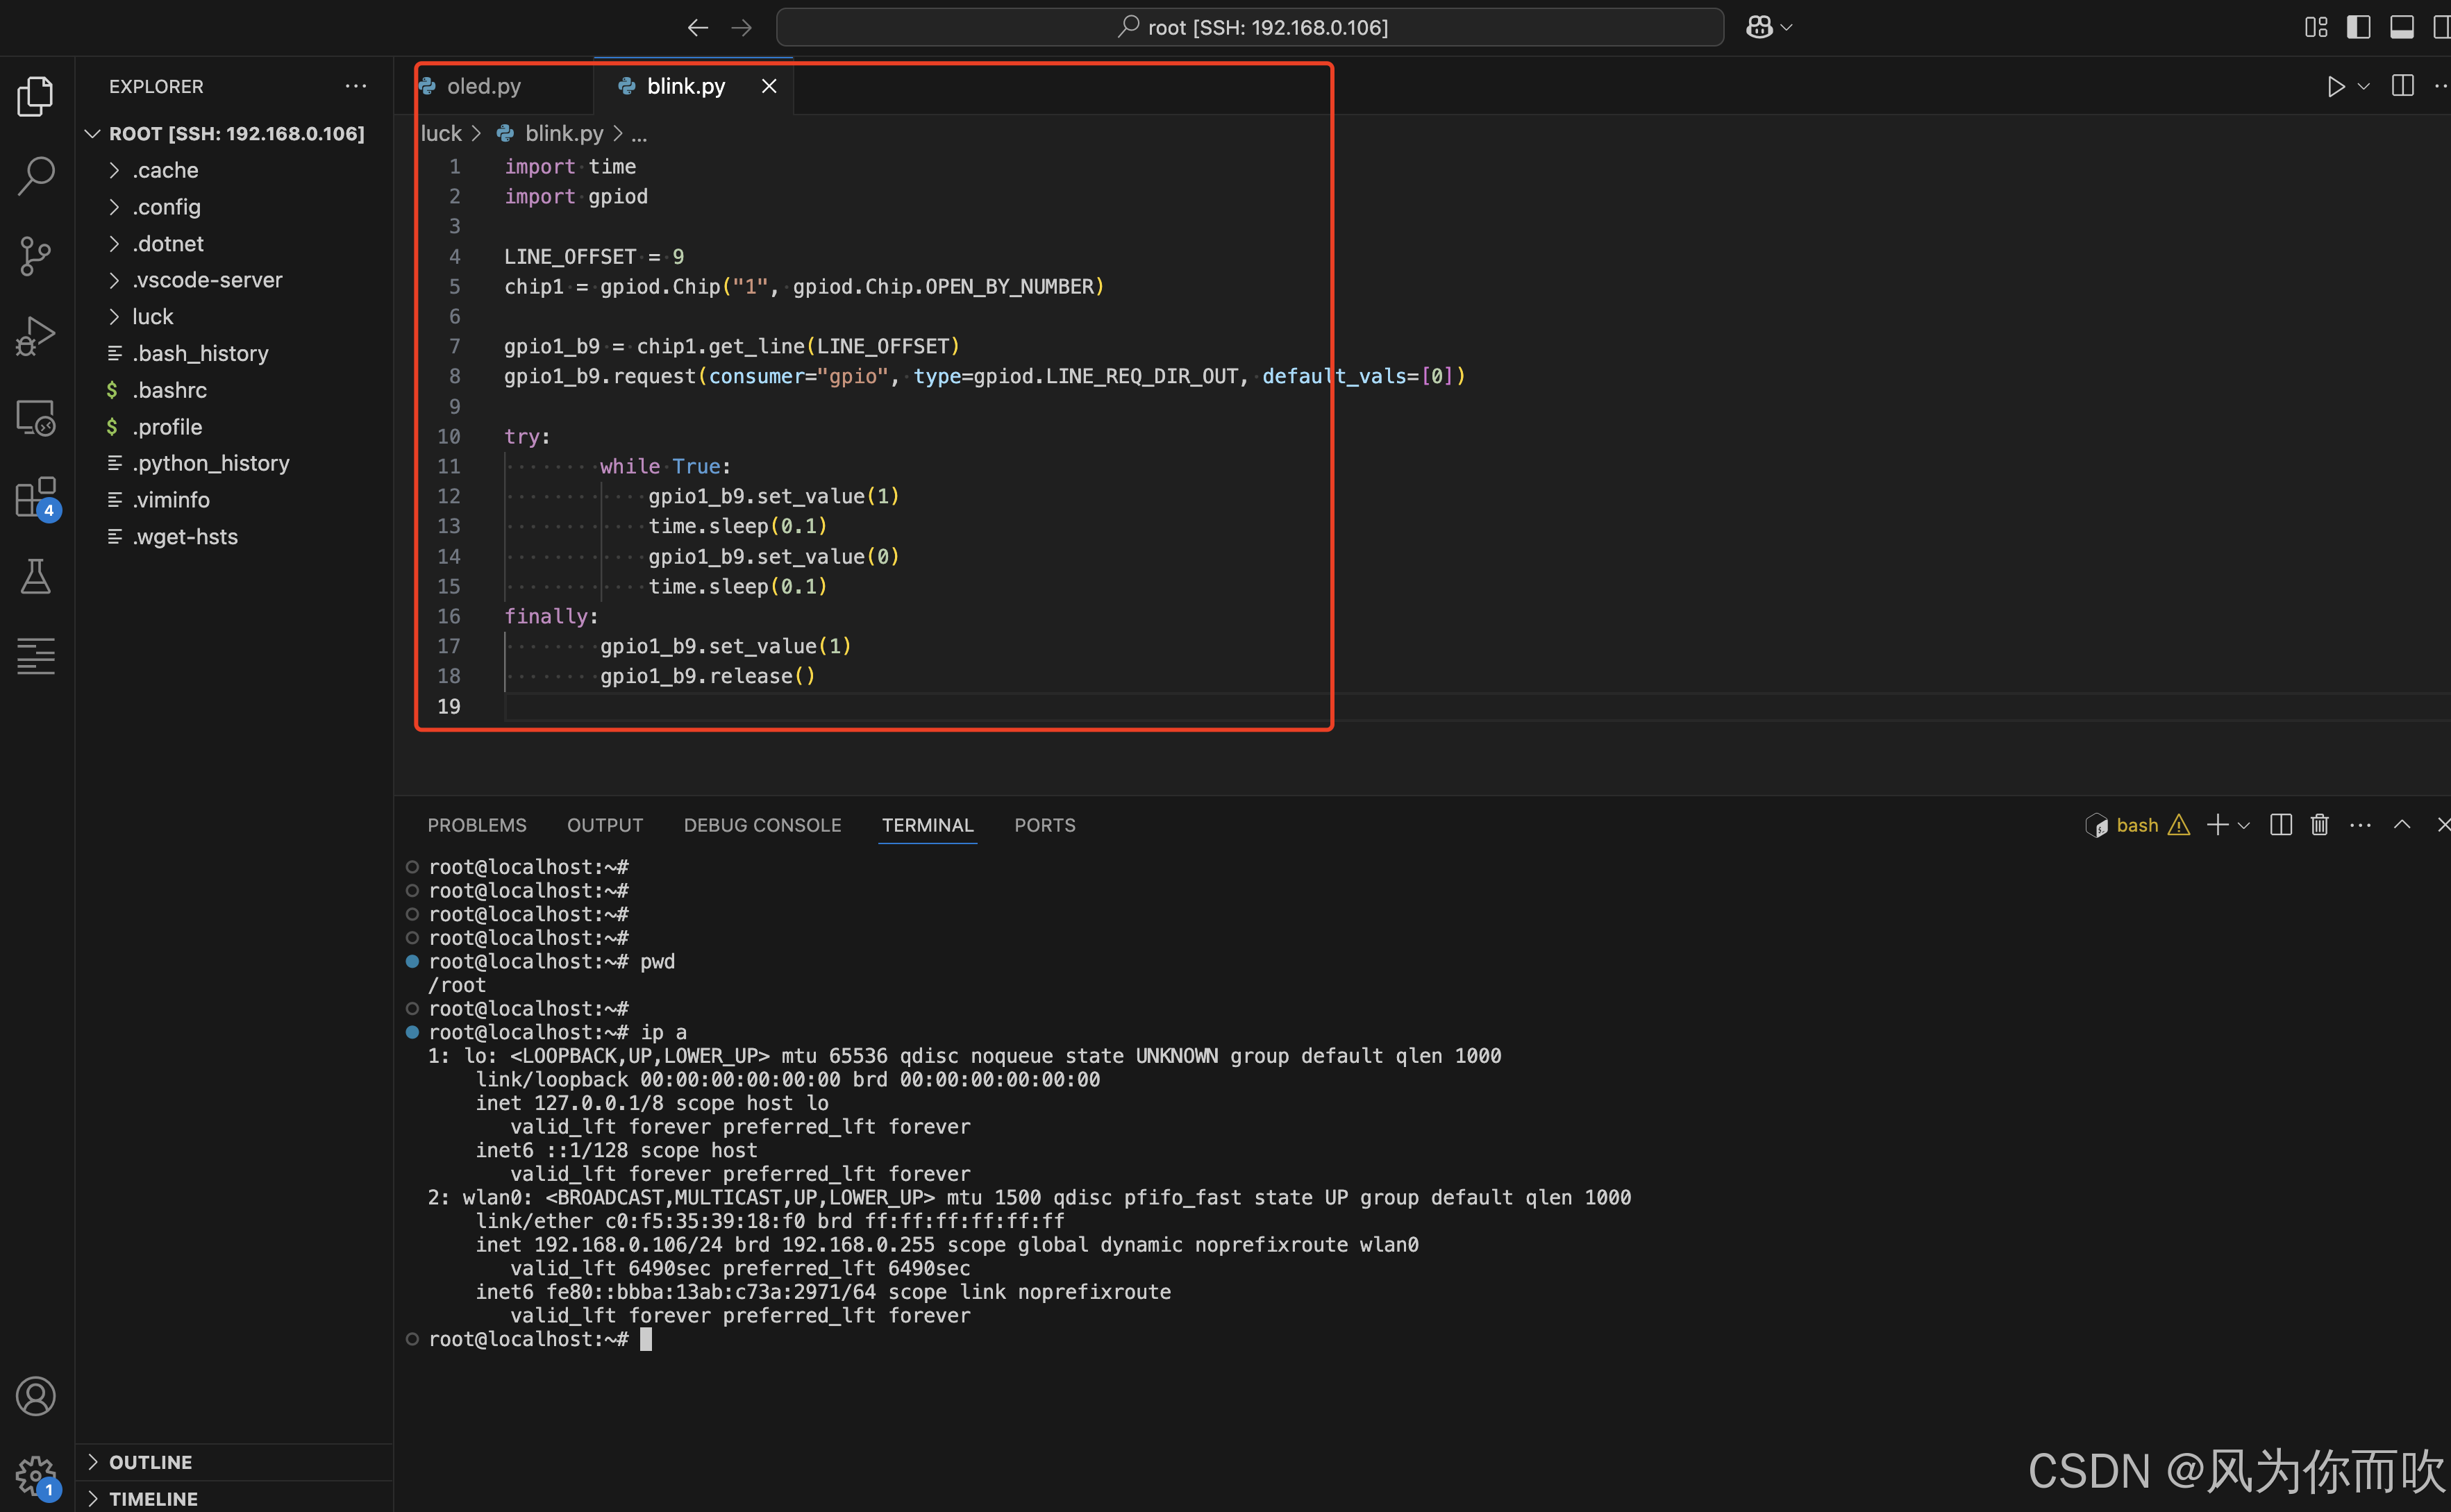Expand the OUTLINE section

150,1462
